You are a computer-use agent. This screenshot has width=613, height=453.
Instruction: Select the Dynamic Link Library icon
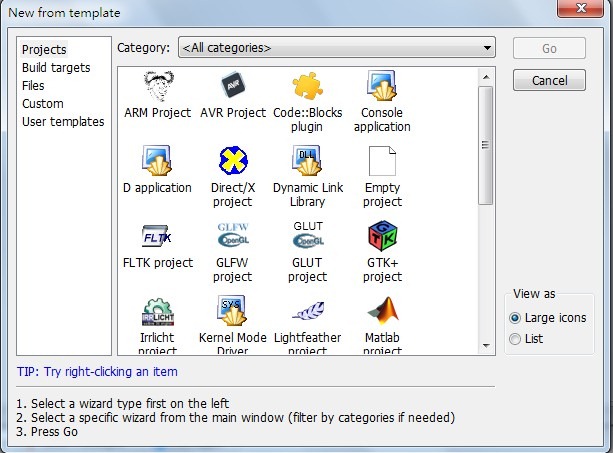307,161
